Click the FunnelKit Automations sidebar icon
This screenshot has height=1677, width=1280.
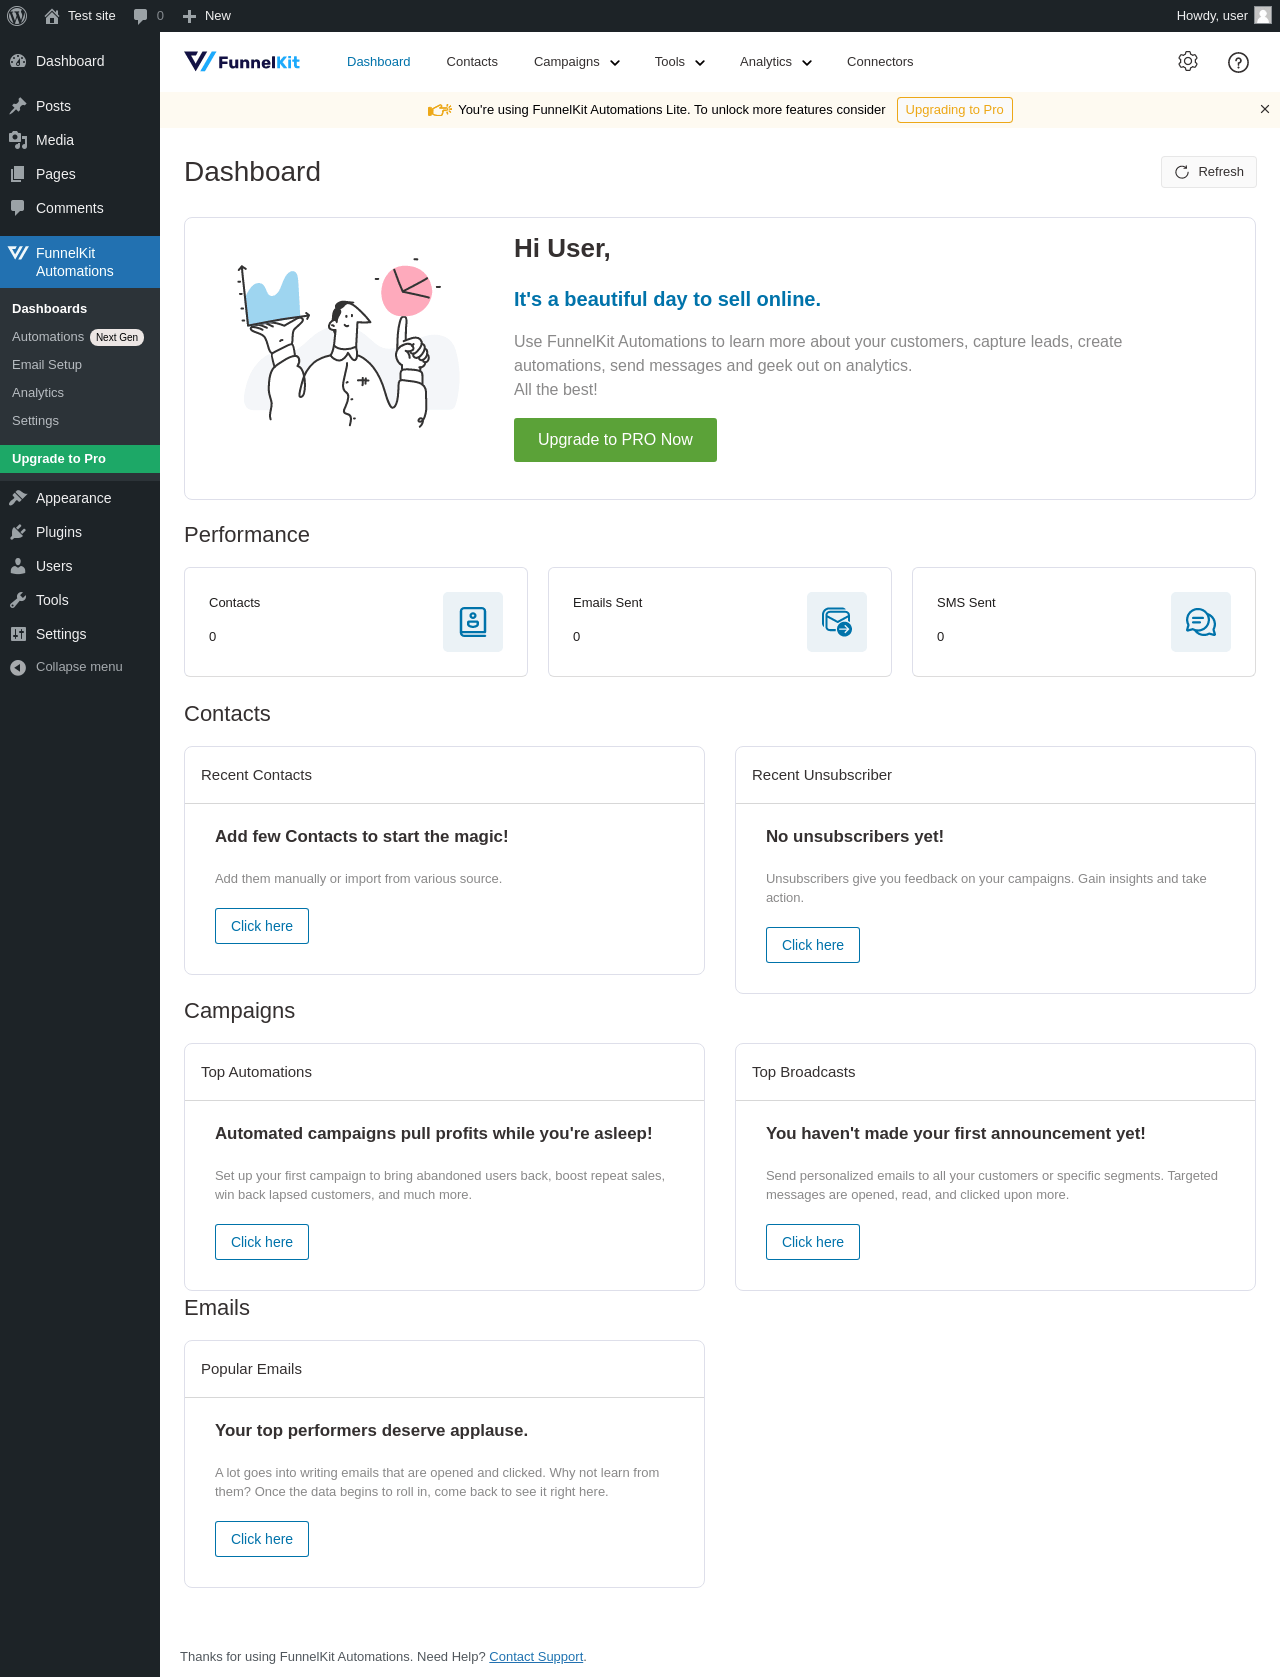pos(18,253)
